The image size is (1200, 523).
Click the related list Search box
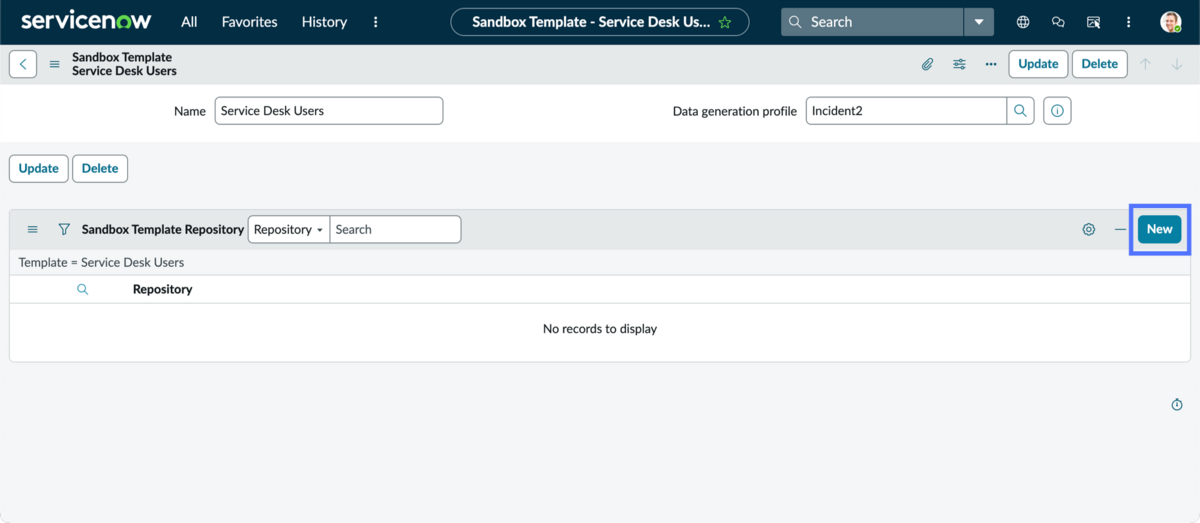[395, 229]
